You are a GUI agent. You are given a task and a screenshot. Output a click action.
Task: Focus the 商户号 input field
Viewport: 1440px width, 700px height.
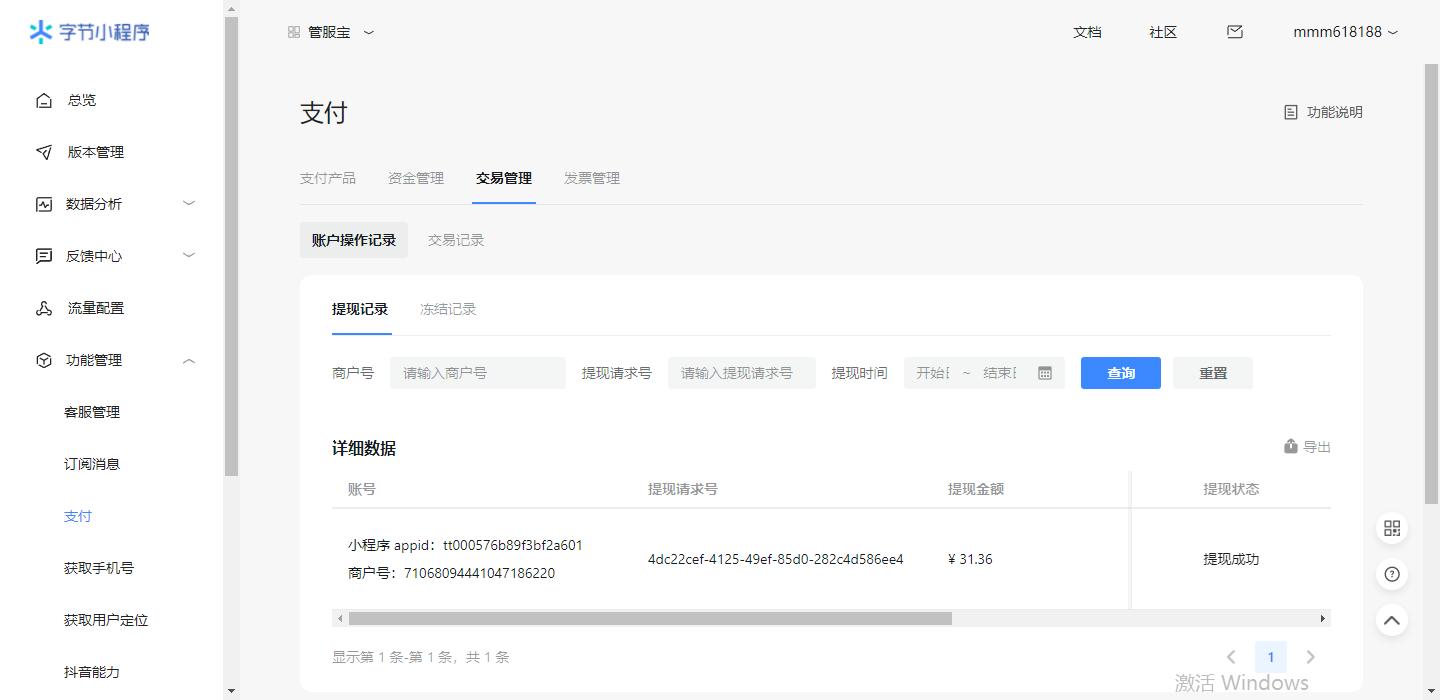(477, 373)
